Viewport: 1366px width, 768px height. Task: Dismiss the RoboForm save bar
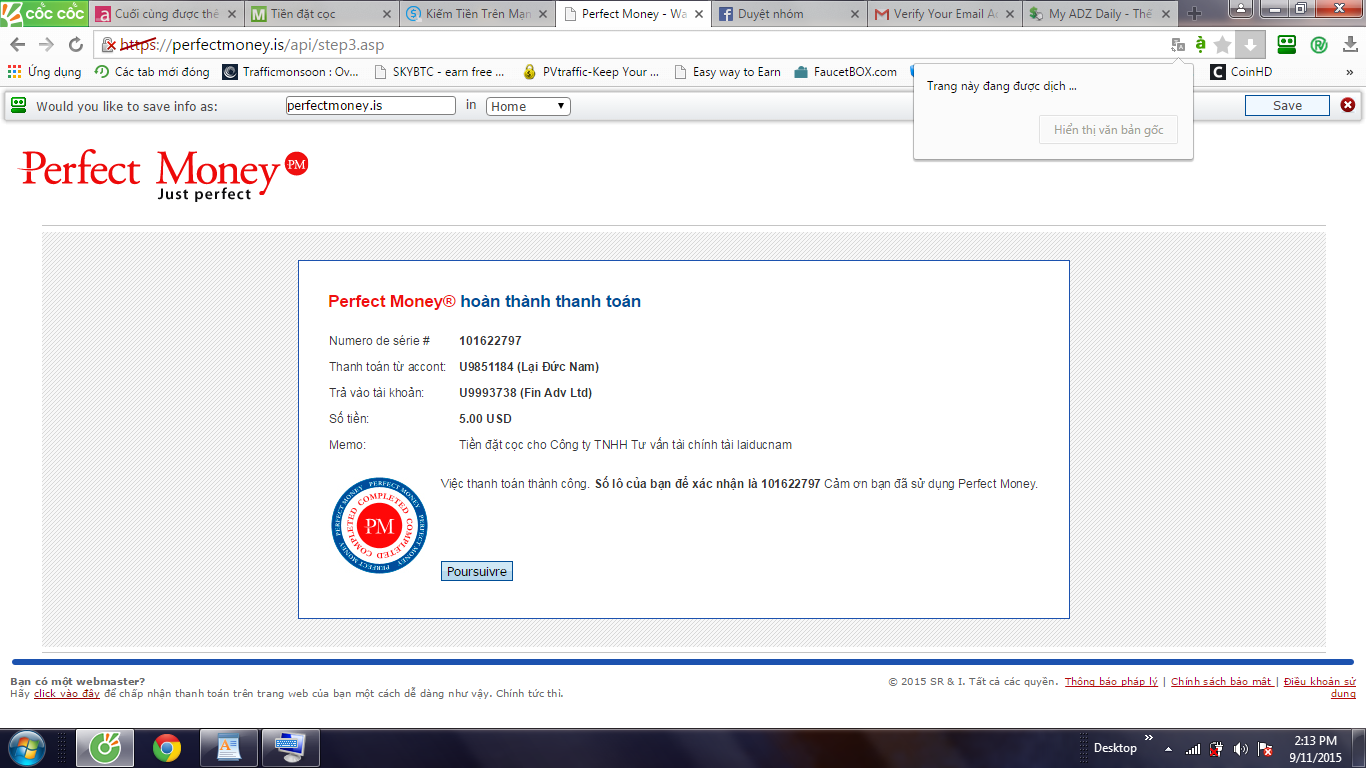point(1348,105)
